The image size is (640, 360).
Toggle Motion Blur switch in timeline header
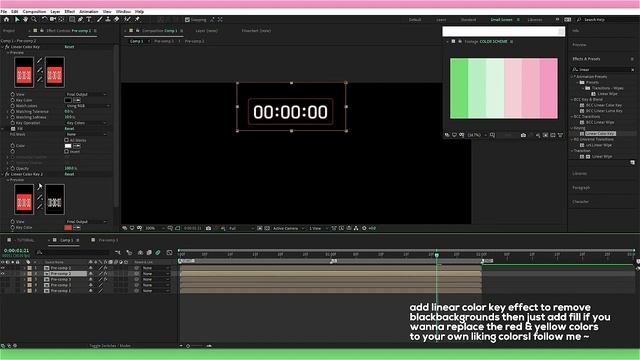point(158,253)
